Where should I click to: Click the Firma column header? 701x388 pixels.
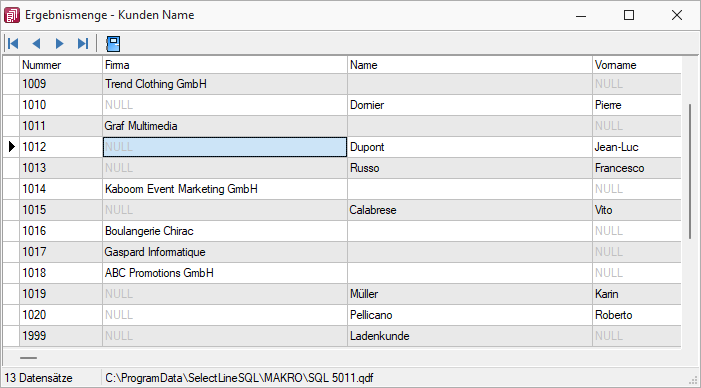tap(225, 65)
